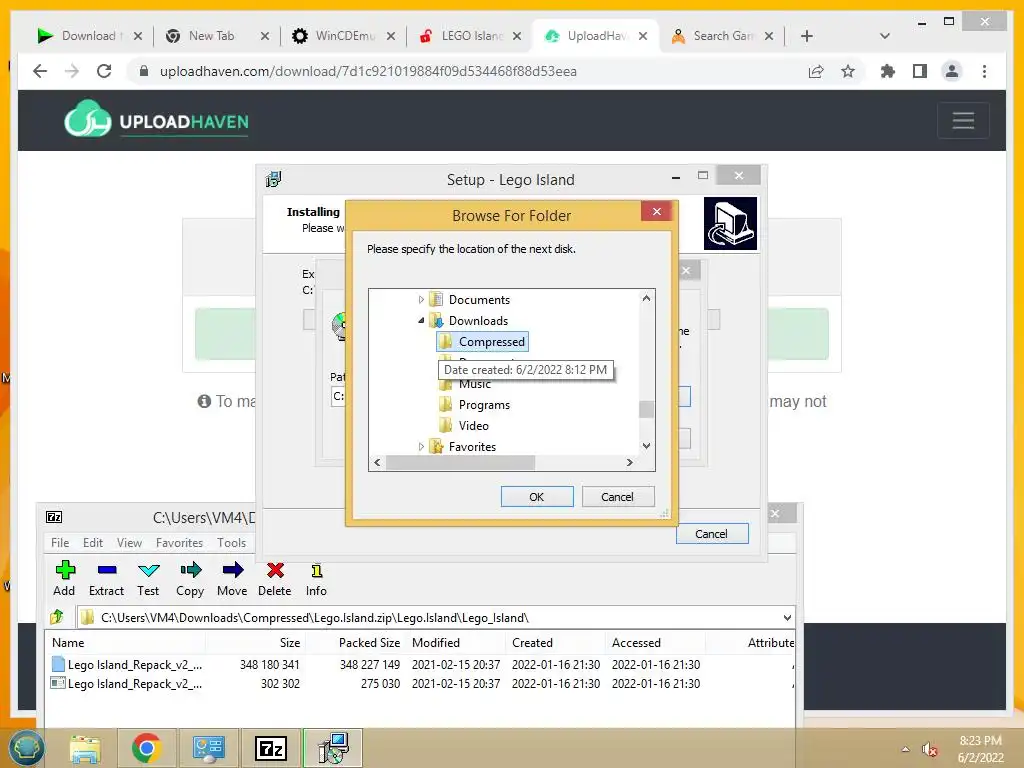This screenshot has width=1024, height=768.
Task: Click the muted volume tray icon
Action: [930, 750]
